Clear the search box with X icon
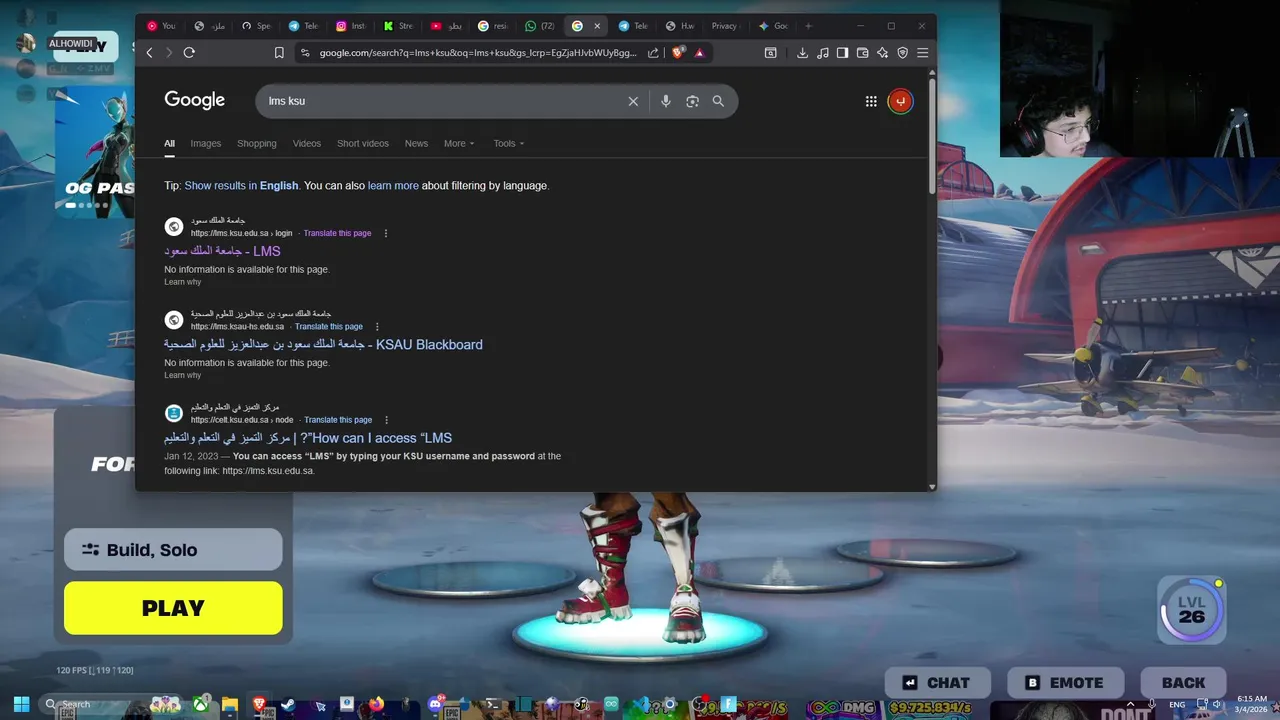Screen dimensions: 1280x720 (633, 101)
